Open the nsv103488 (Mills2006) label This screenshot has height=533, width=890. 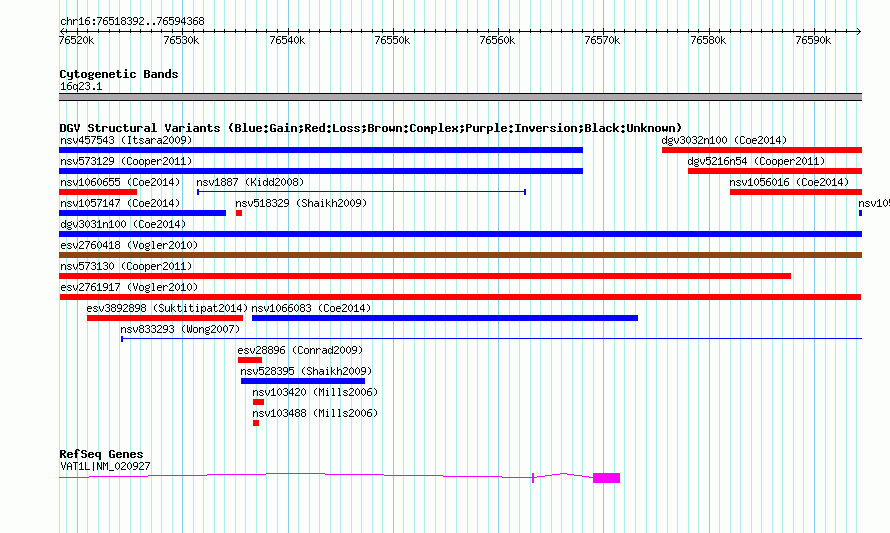click(315, 413)
